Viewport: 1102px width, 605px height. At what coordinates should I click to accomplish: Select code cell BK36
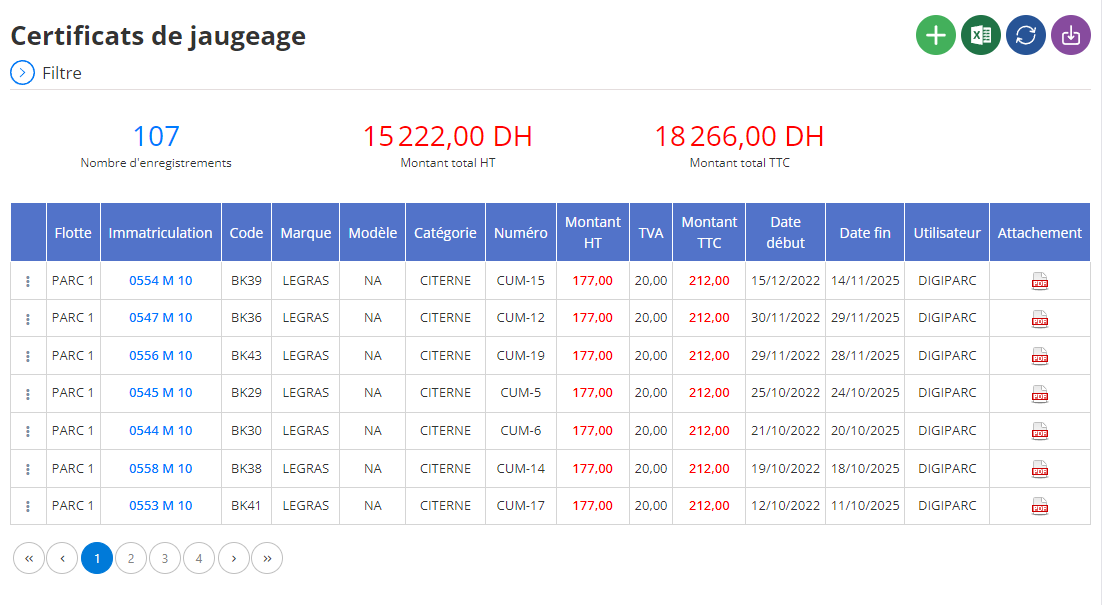pos(246,318)
